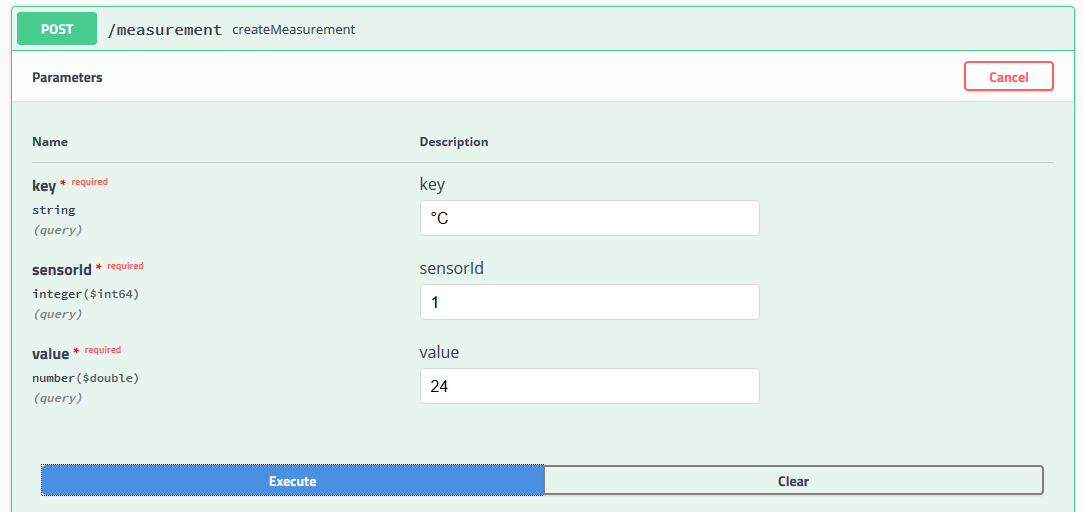The height and width of the screenshot is (512, 1084).
Task: Run the request with Execute
Action: 292,481
